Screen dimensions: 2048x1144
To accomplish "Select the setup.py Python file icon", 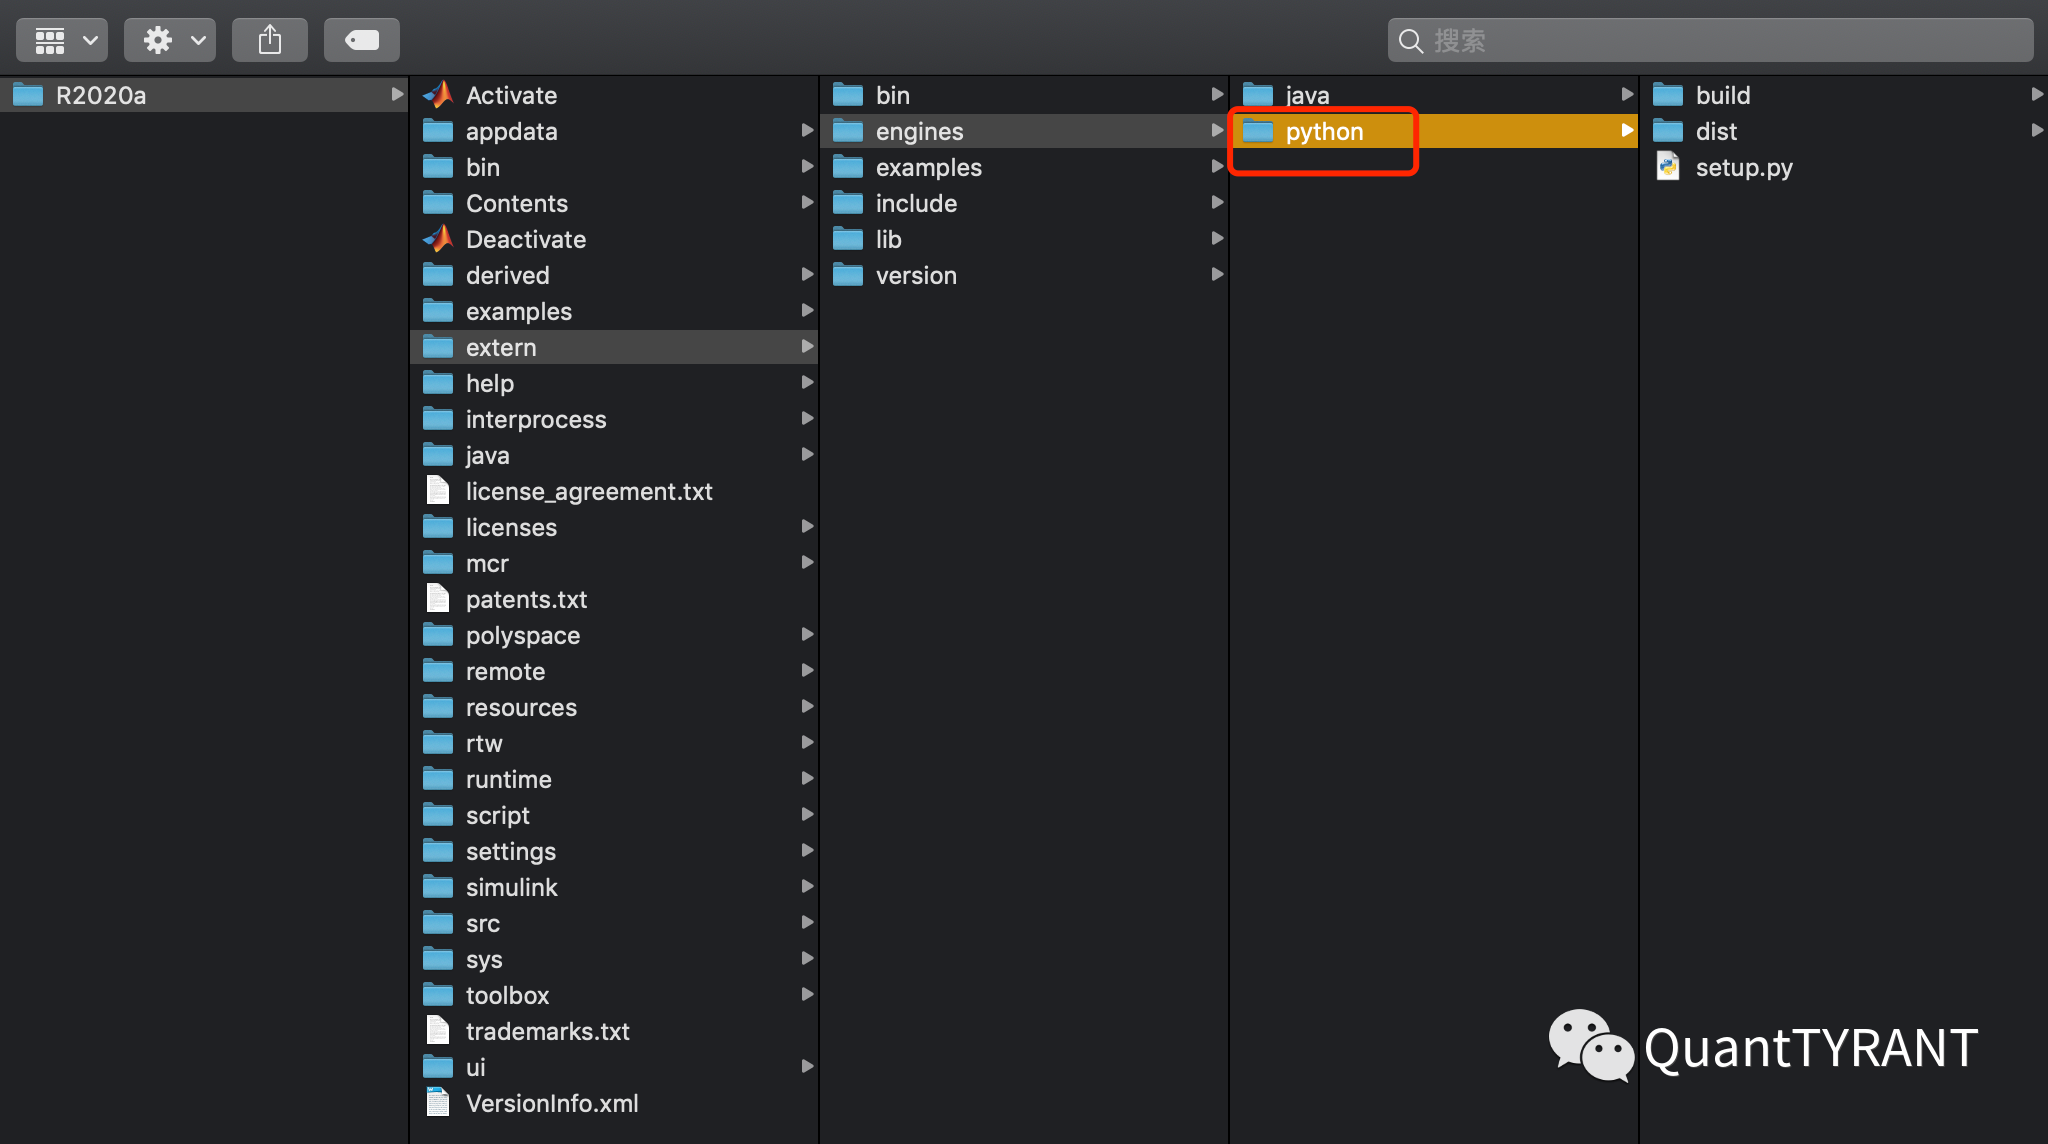I will [1668, 167].
